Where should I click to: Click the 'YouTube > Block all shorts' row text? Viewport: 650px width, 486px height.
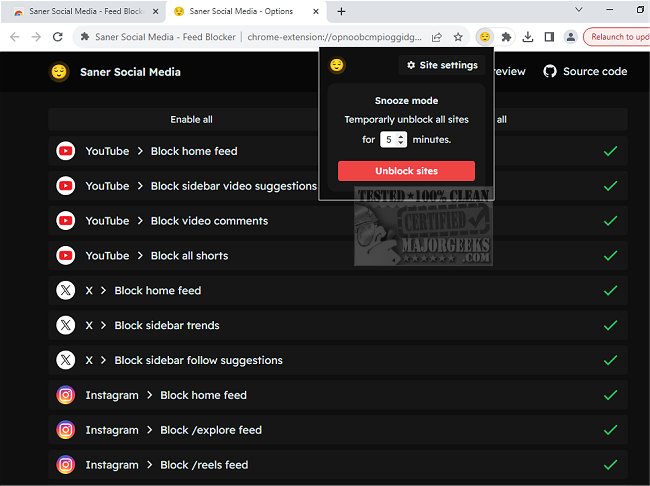157,255
